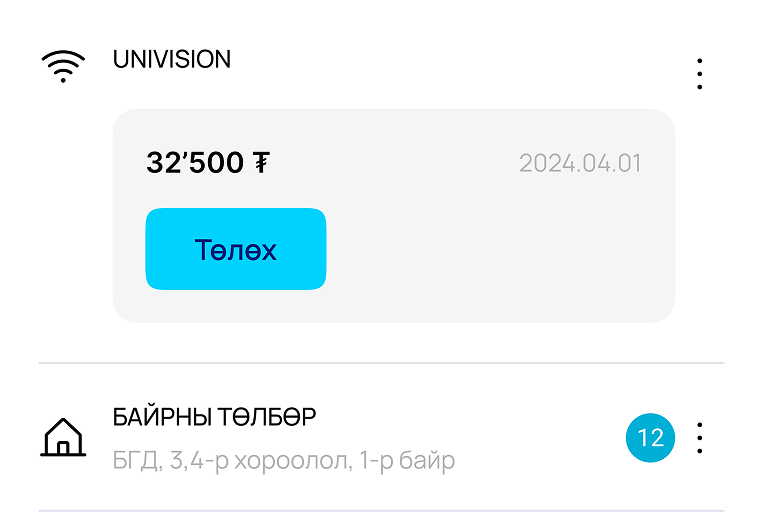Image resolution: width=762 pixels, height=512 pixels.
Task: Click the word БАЙРНЫ in the rent heading
Action: pyautogui.click(x=161, y=418)
